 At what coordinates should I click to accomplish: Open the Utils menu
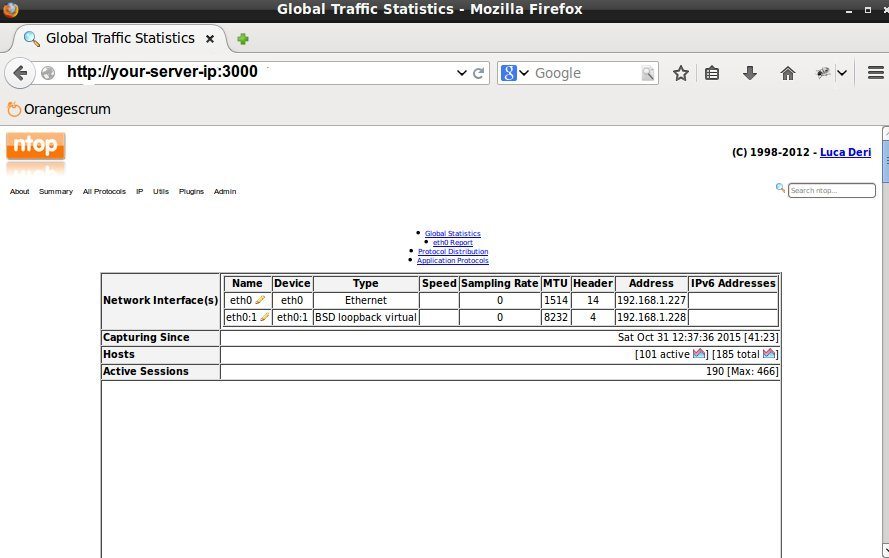tap(160, 192)
